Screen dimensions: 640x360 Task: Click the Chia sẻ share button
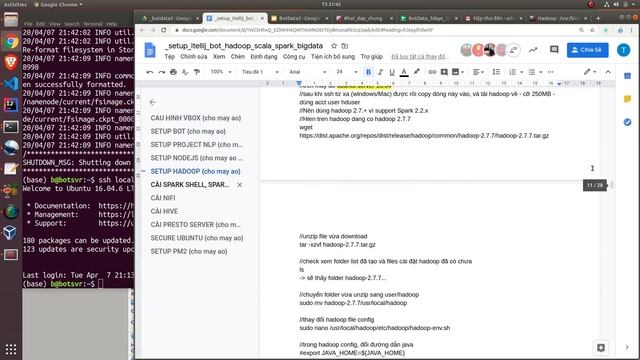[x=587, y=50]
